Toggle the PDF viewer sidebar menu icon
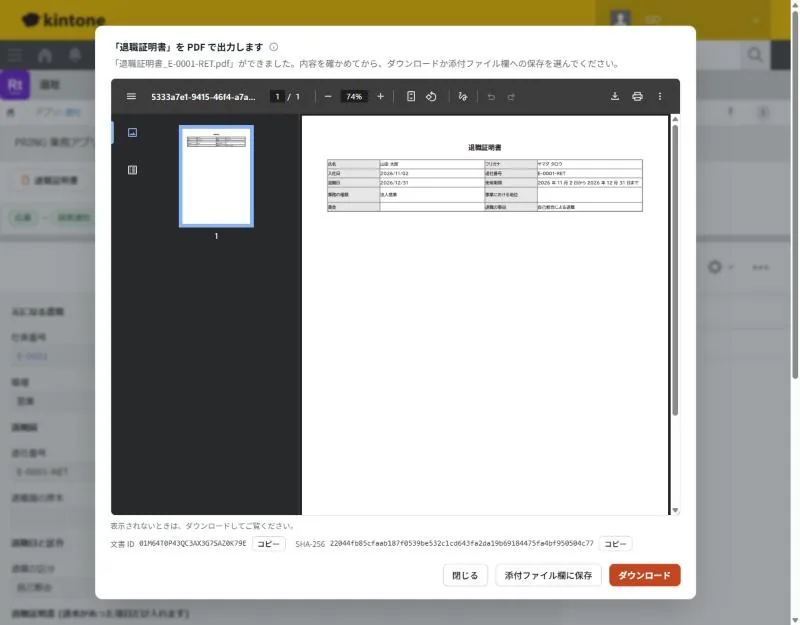800x625 pixels. [x=131, y=96]
